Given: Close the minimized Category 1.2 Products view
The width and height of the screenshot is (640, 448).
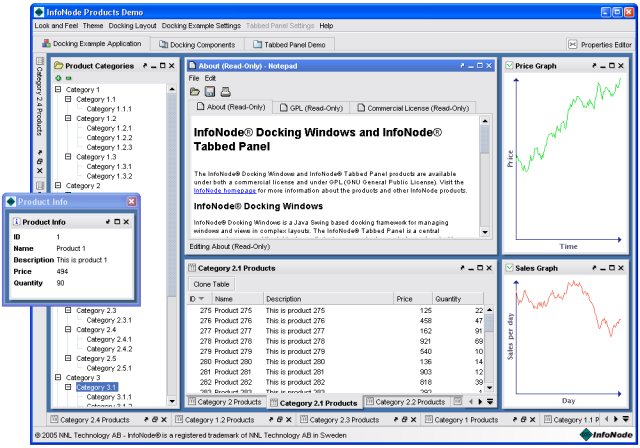Looking at the screenshot, I should pos(289,419).
